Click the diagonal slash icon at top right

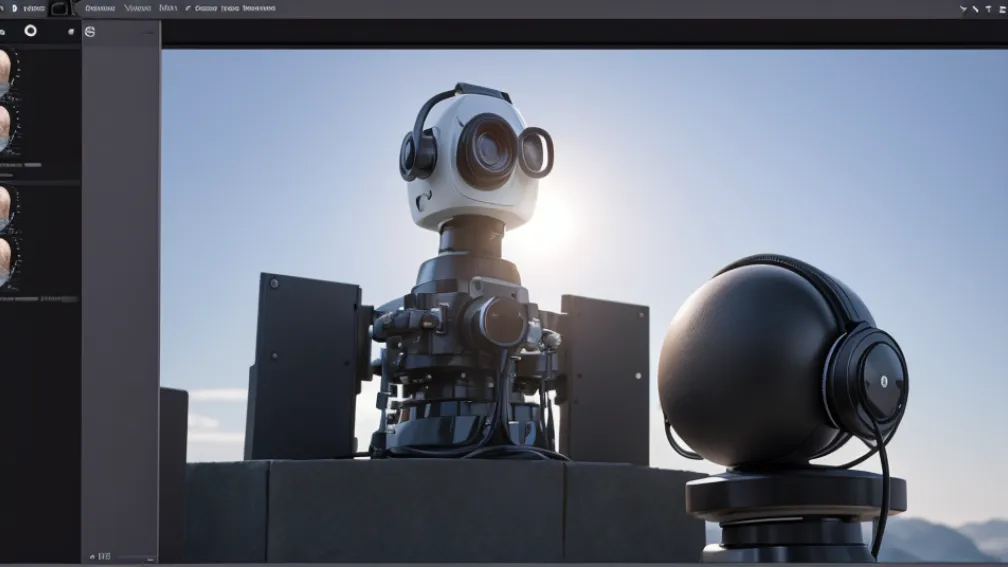tap(976, 9)
